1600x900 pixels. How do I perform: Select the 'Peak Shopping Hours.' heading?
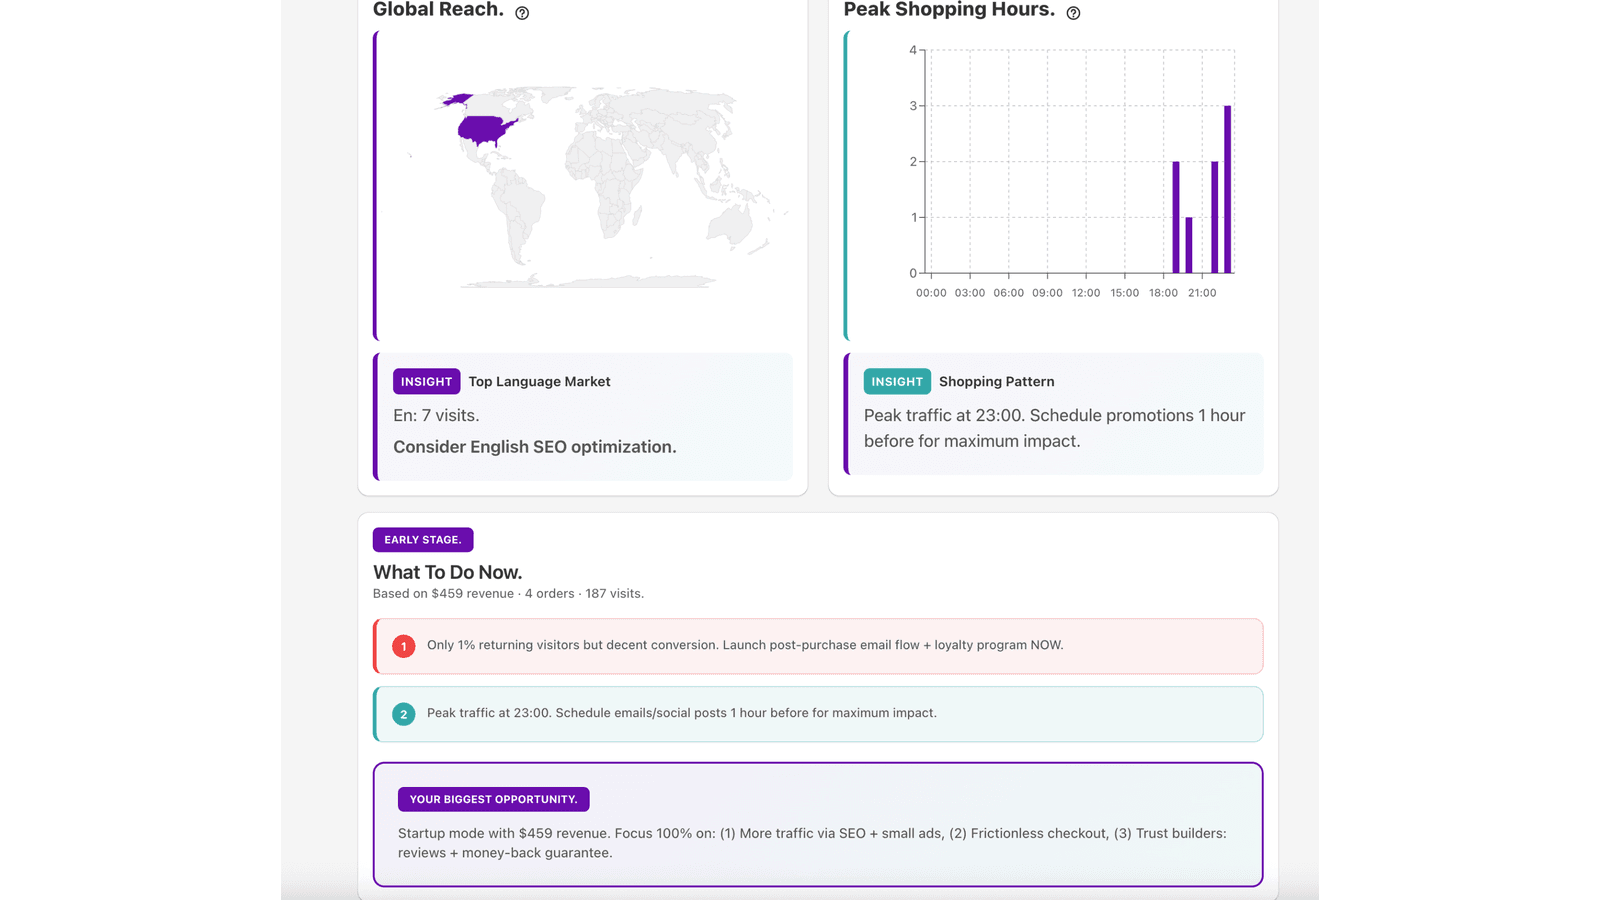pos(949,10)
